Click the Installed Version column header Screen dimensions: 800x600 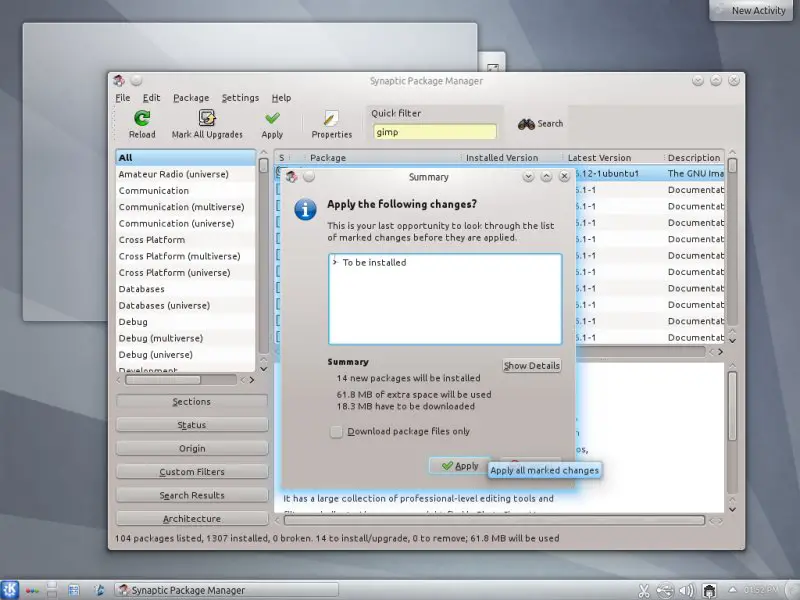[x=502, y=158]
